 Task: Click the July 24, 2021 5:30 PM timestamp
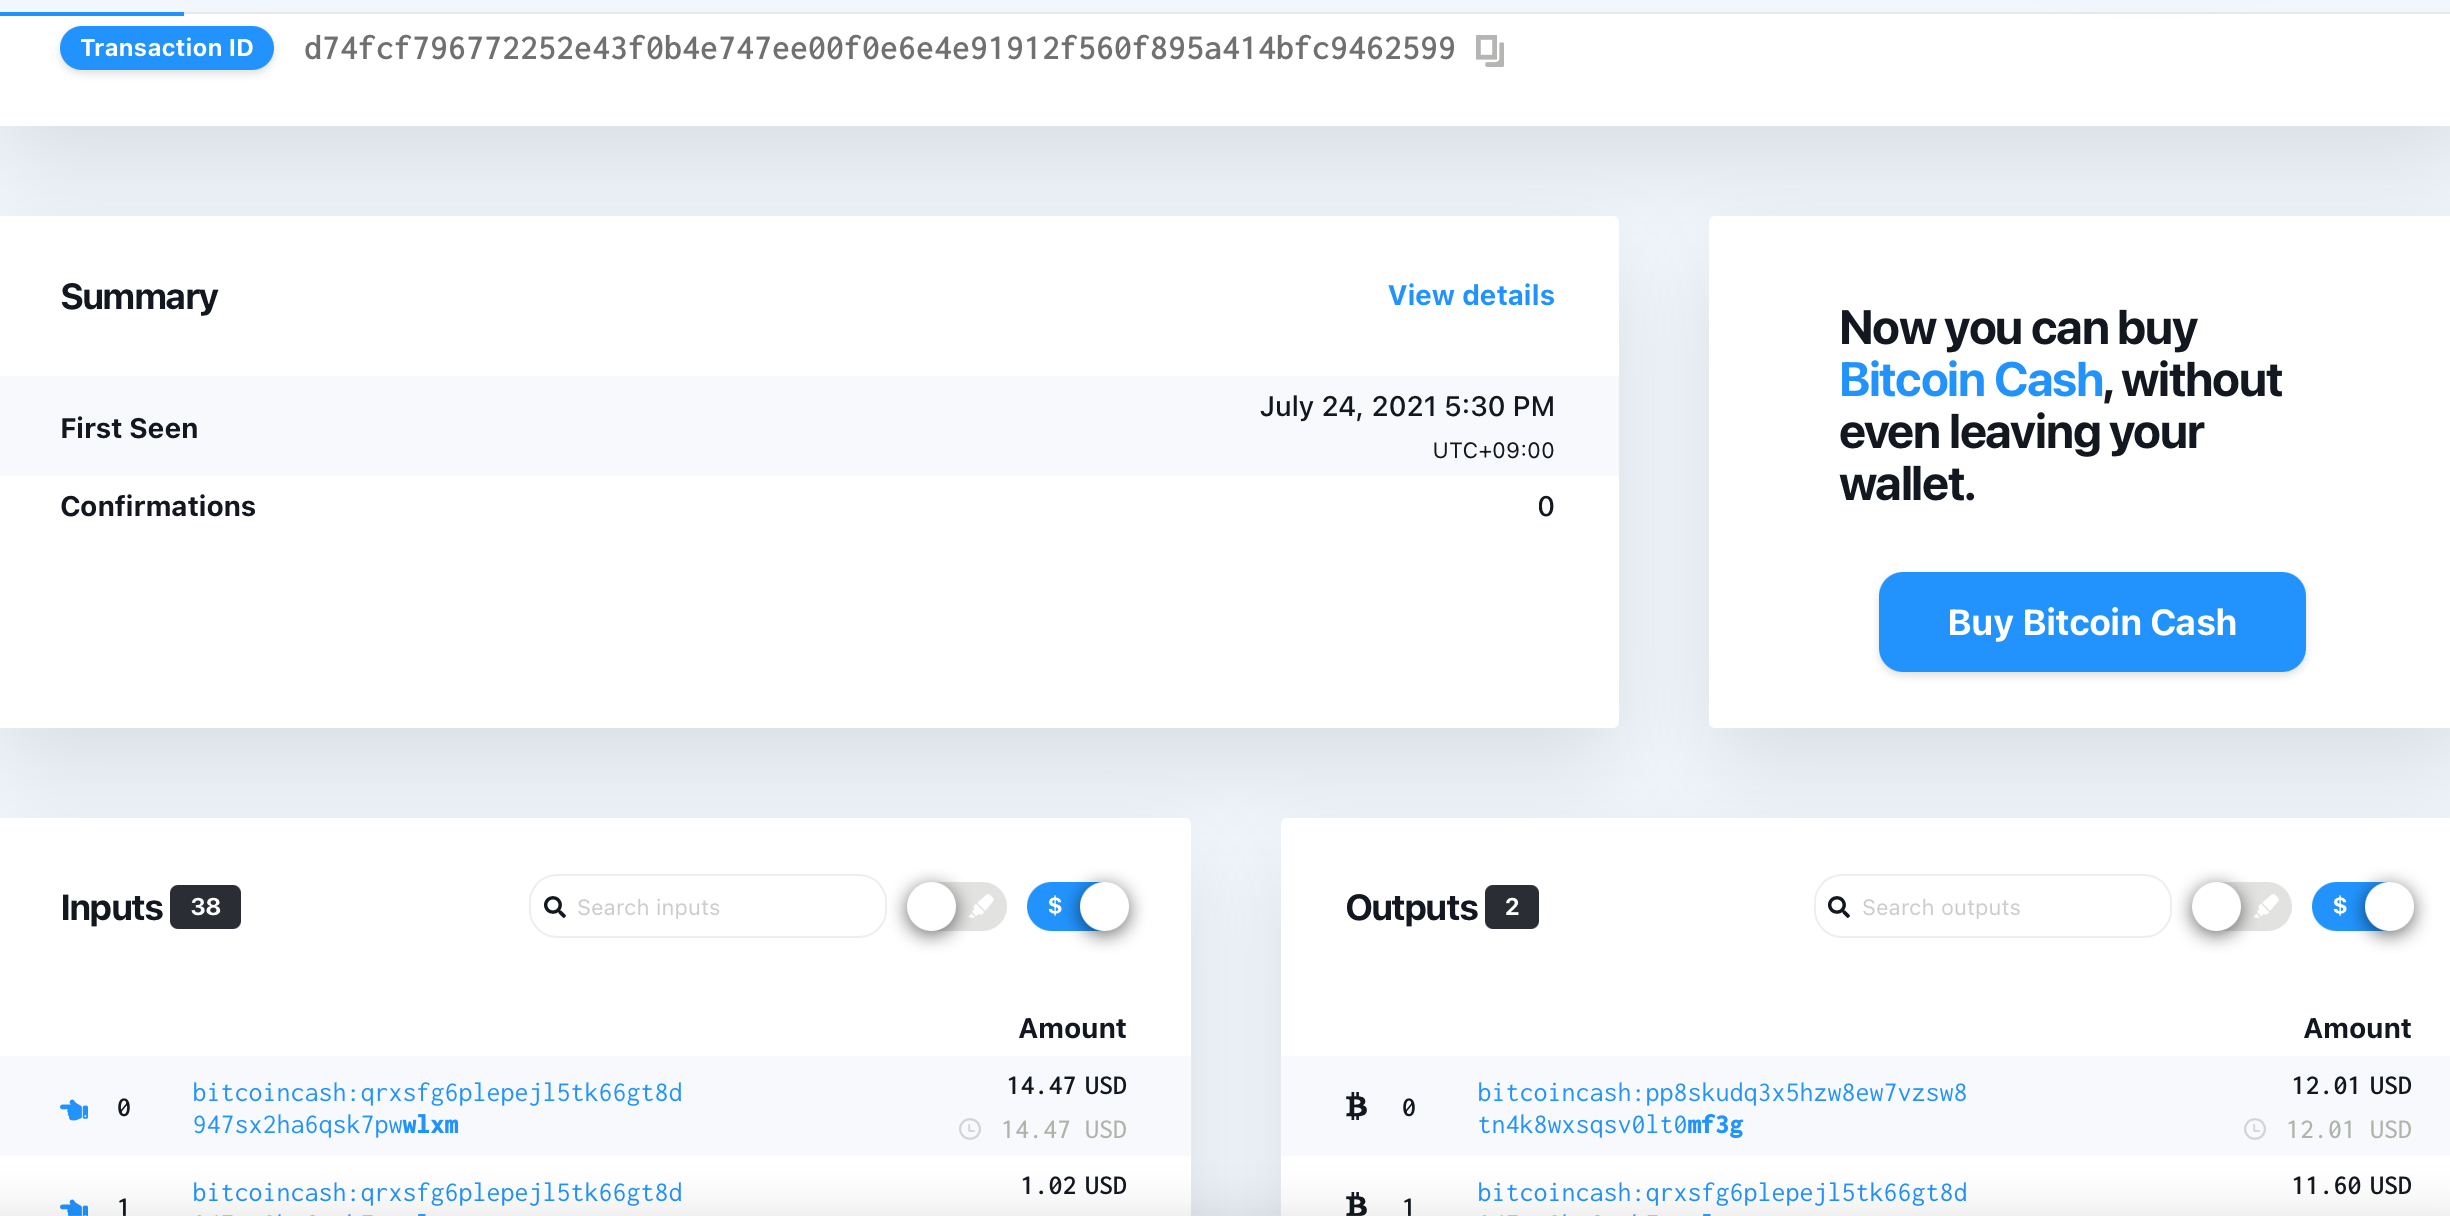point(1407,406)
